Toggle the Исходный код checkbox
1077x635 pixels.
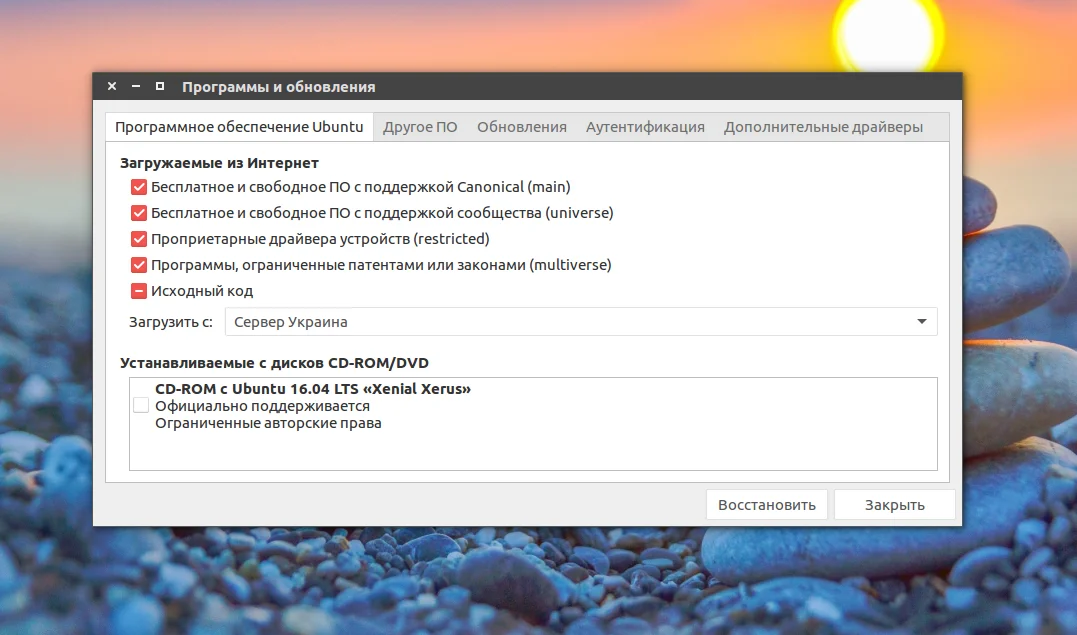coord(139,291)
